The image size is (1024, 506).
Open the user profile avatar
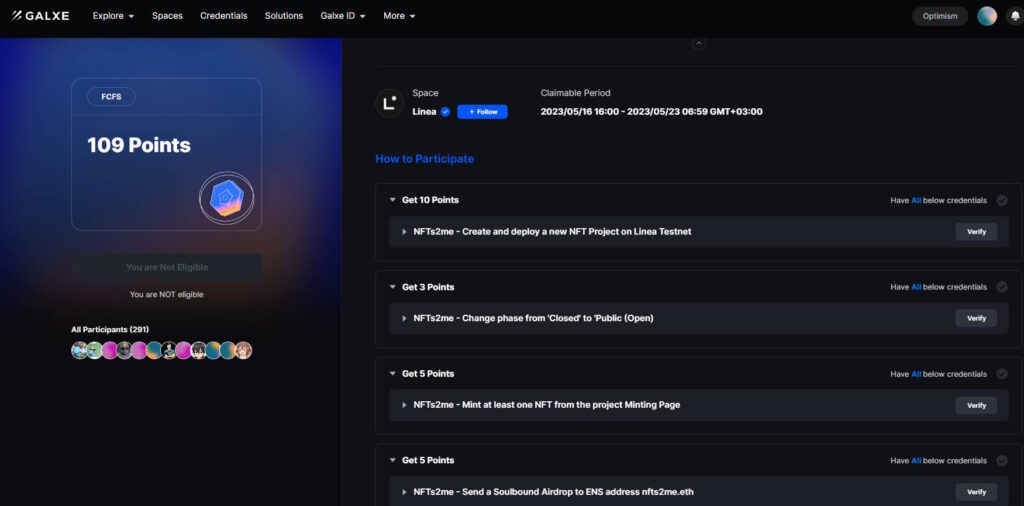click(987, 16)
